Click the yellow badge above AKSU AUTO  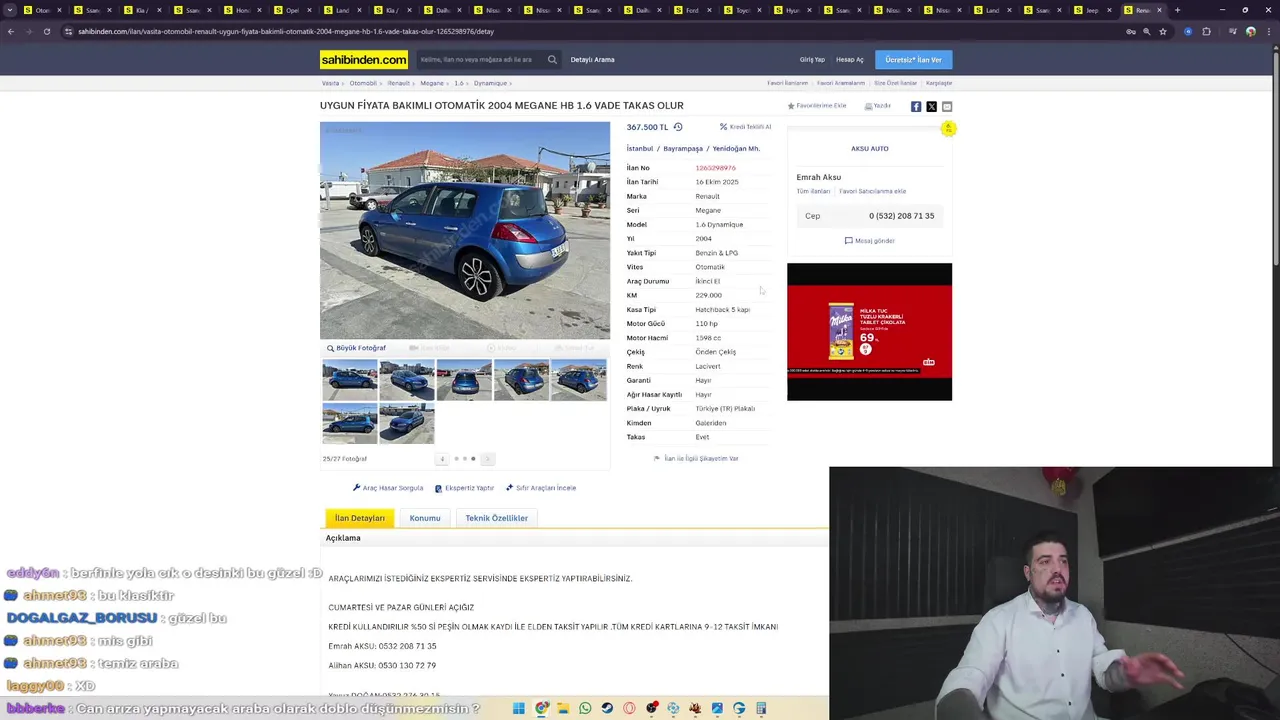click(948, 128)
